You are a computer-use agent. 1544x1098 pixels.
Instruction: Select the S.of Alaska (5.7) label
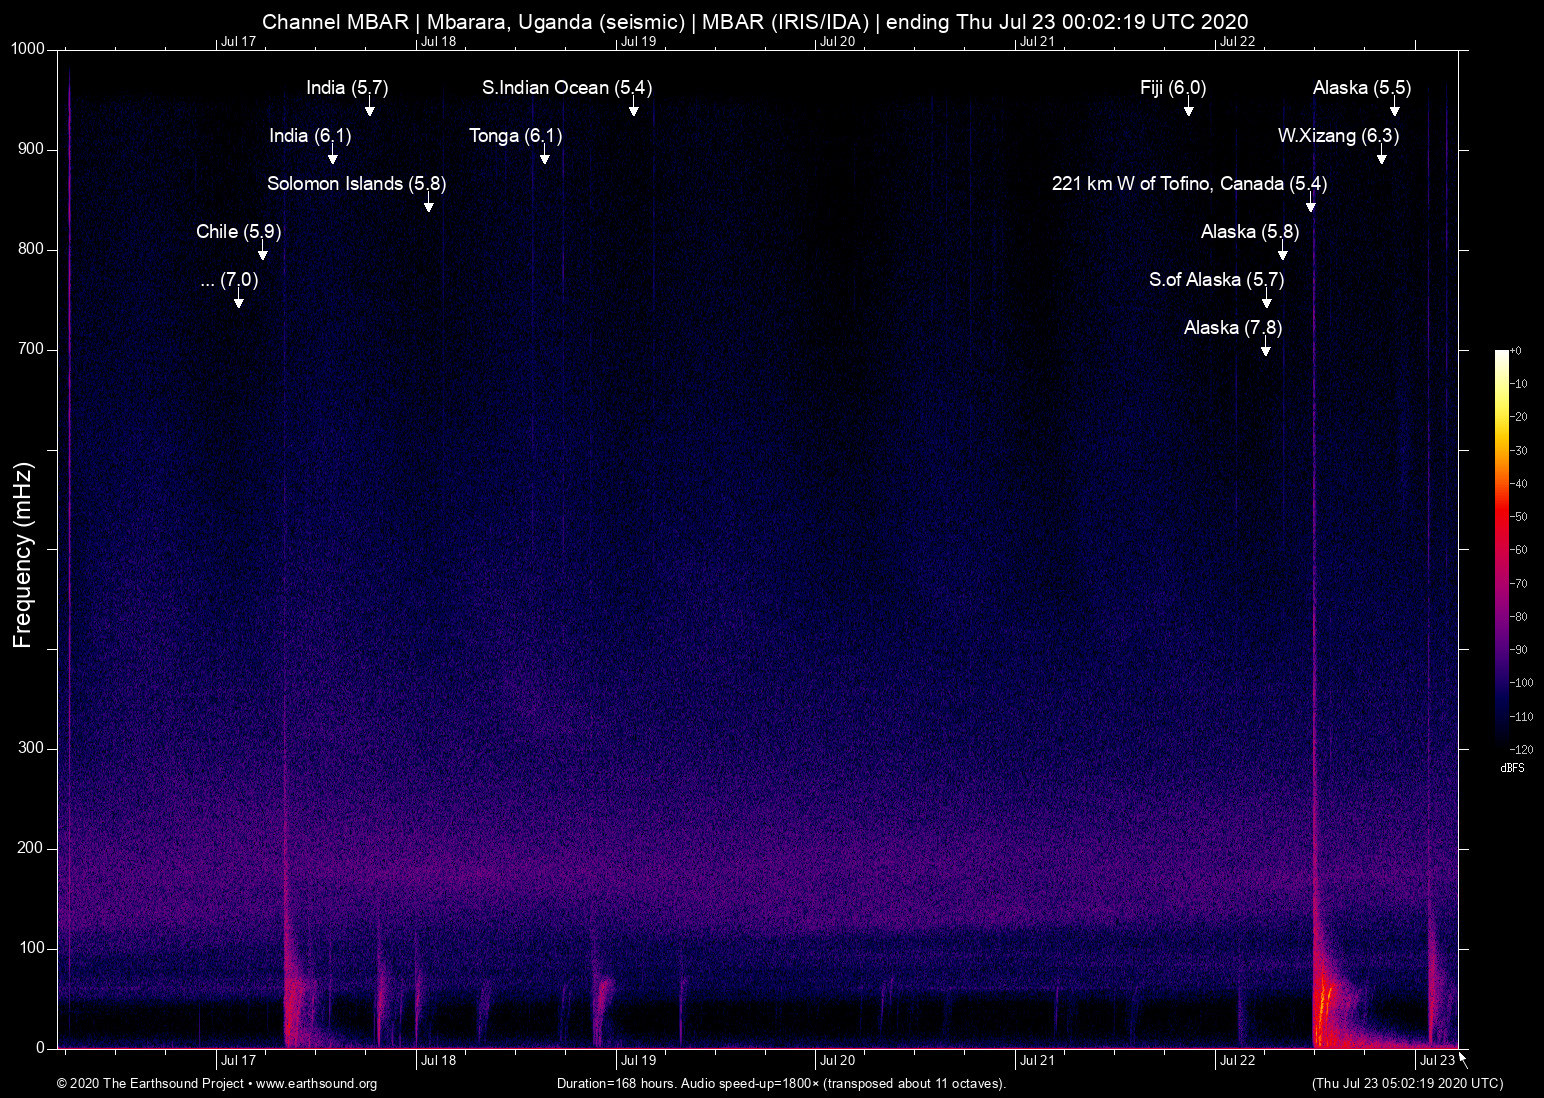(1216, 280)
